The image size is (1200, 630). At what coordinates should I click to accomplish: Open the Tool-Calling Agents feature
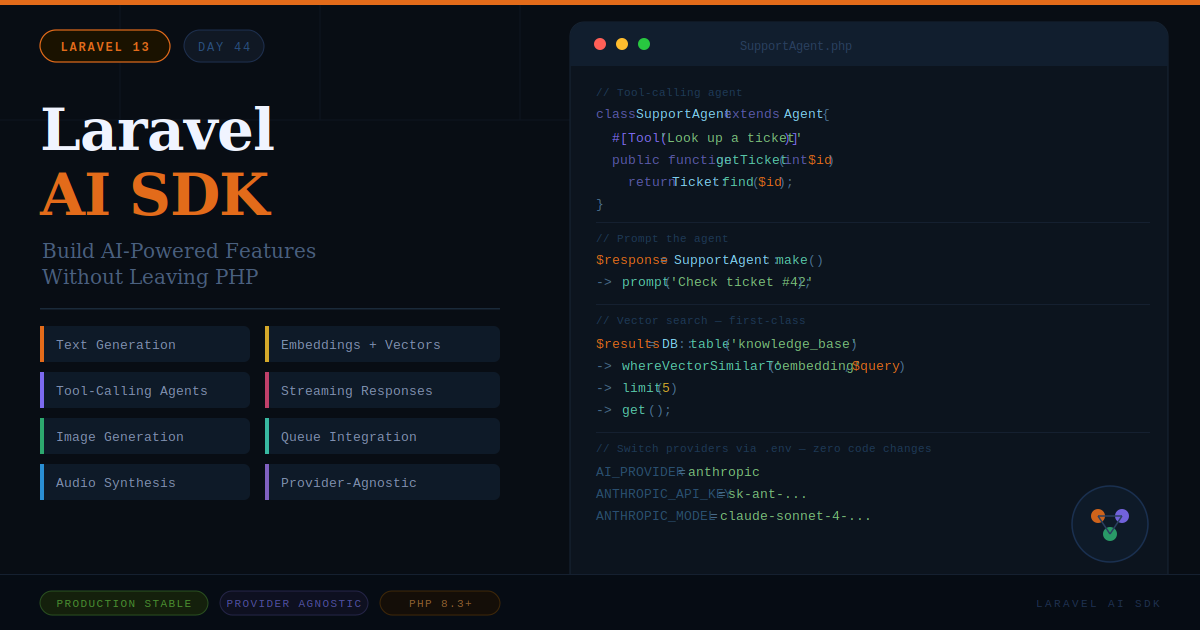coord(145,390)
